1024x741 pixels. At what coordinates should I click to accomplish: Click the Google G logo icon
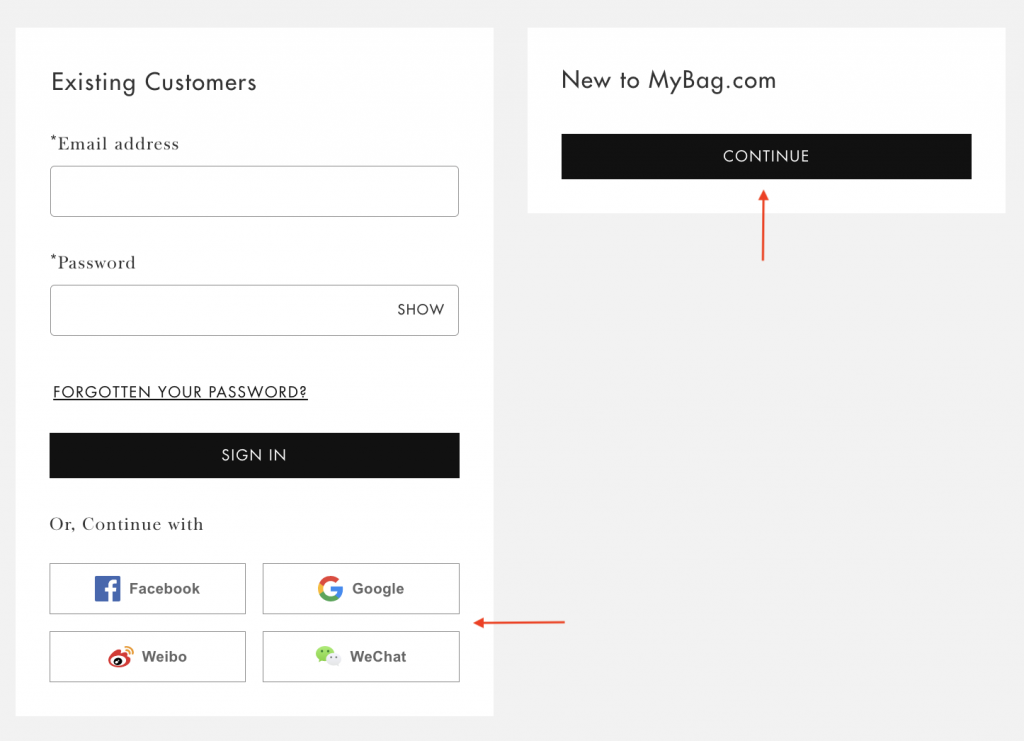pos(330,589)
